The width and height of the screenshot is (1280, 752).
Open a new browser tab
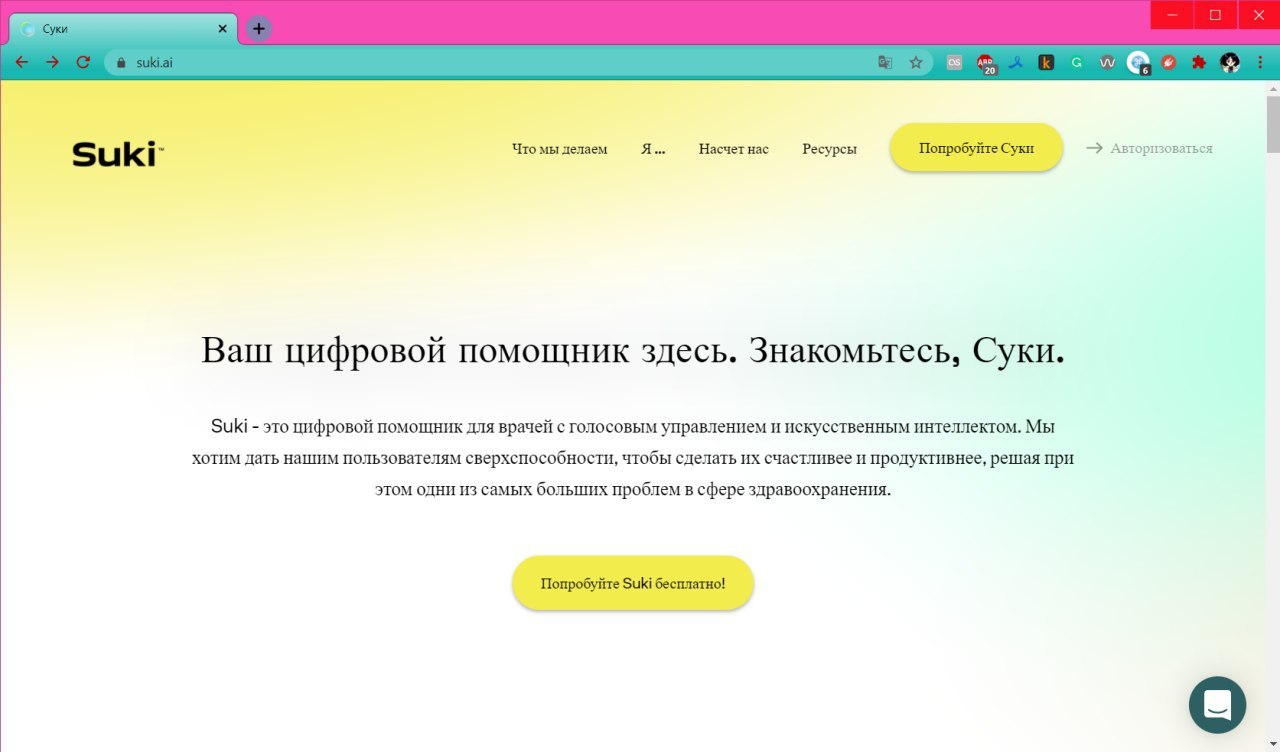pyautogui.click(x=259, y=28)
